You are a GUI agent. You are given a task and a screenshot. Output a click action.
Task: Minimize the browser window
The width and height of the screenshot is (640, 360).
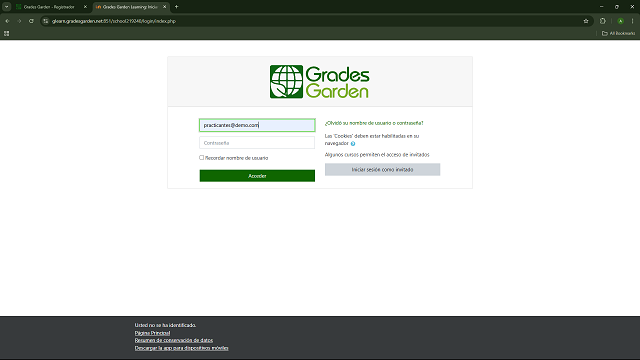point(601,7)
